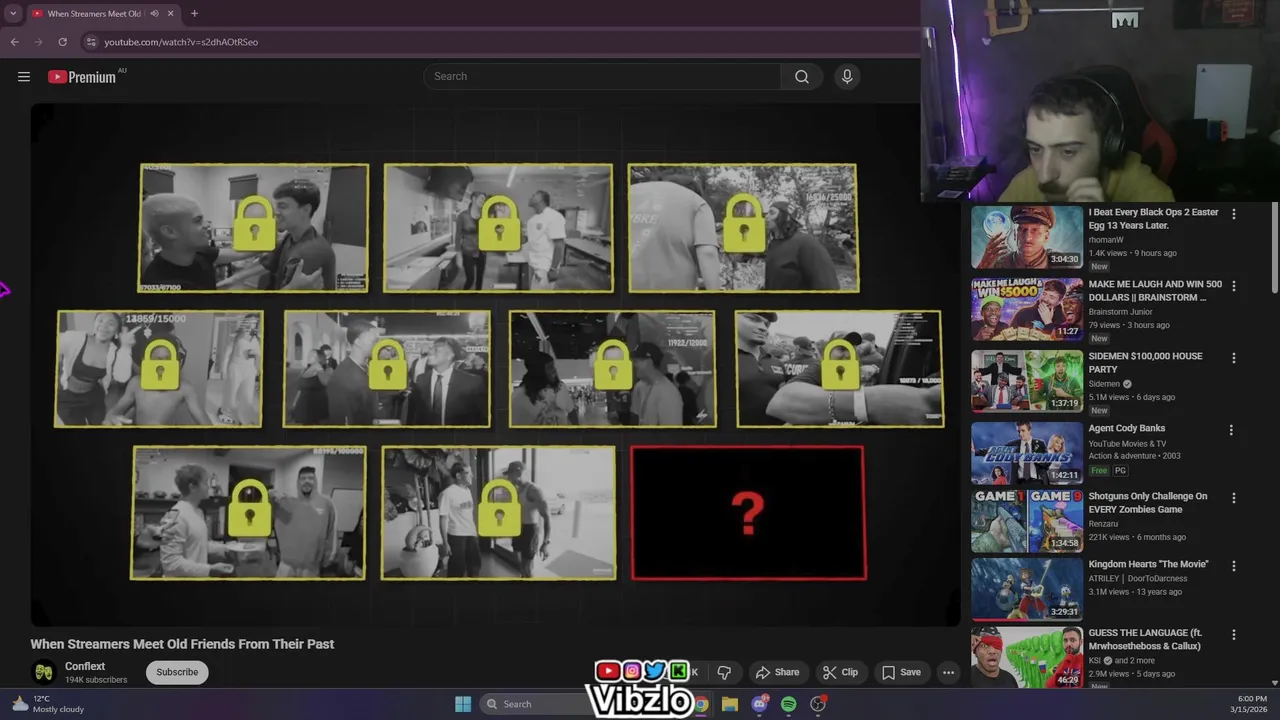
Task: Open options for SIDEMEN HOUSE PARTY video
Action: click(x=1233, y=358)
